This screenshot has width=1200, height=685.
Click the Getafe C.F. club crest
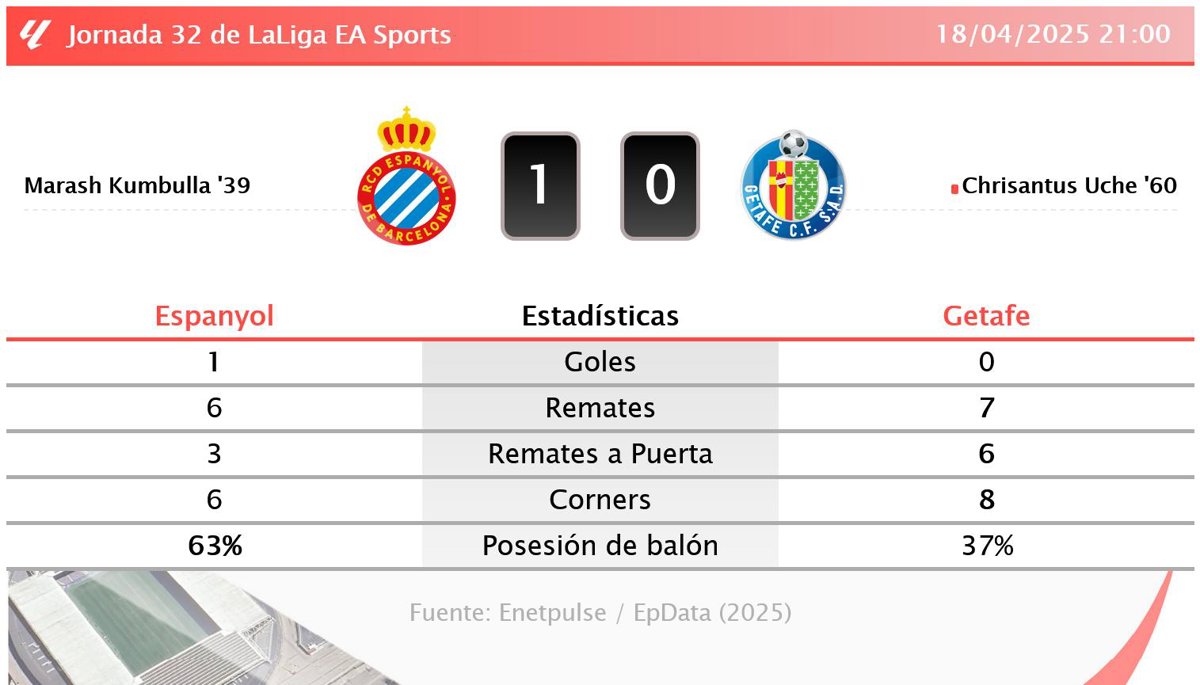coord(793,184)
